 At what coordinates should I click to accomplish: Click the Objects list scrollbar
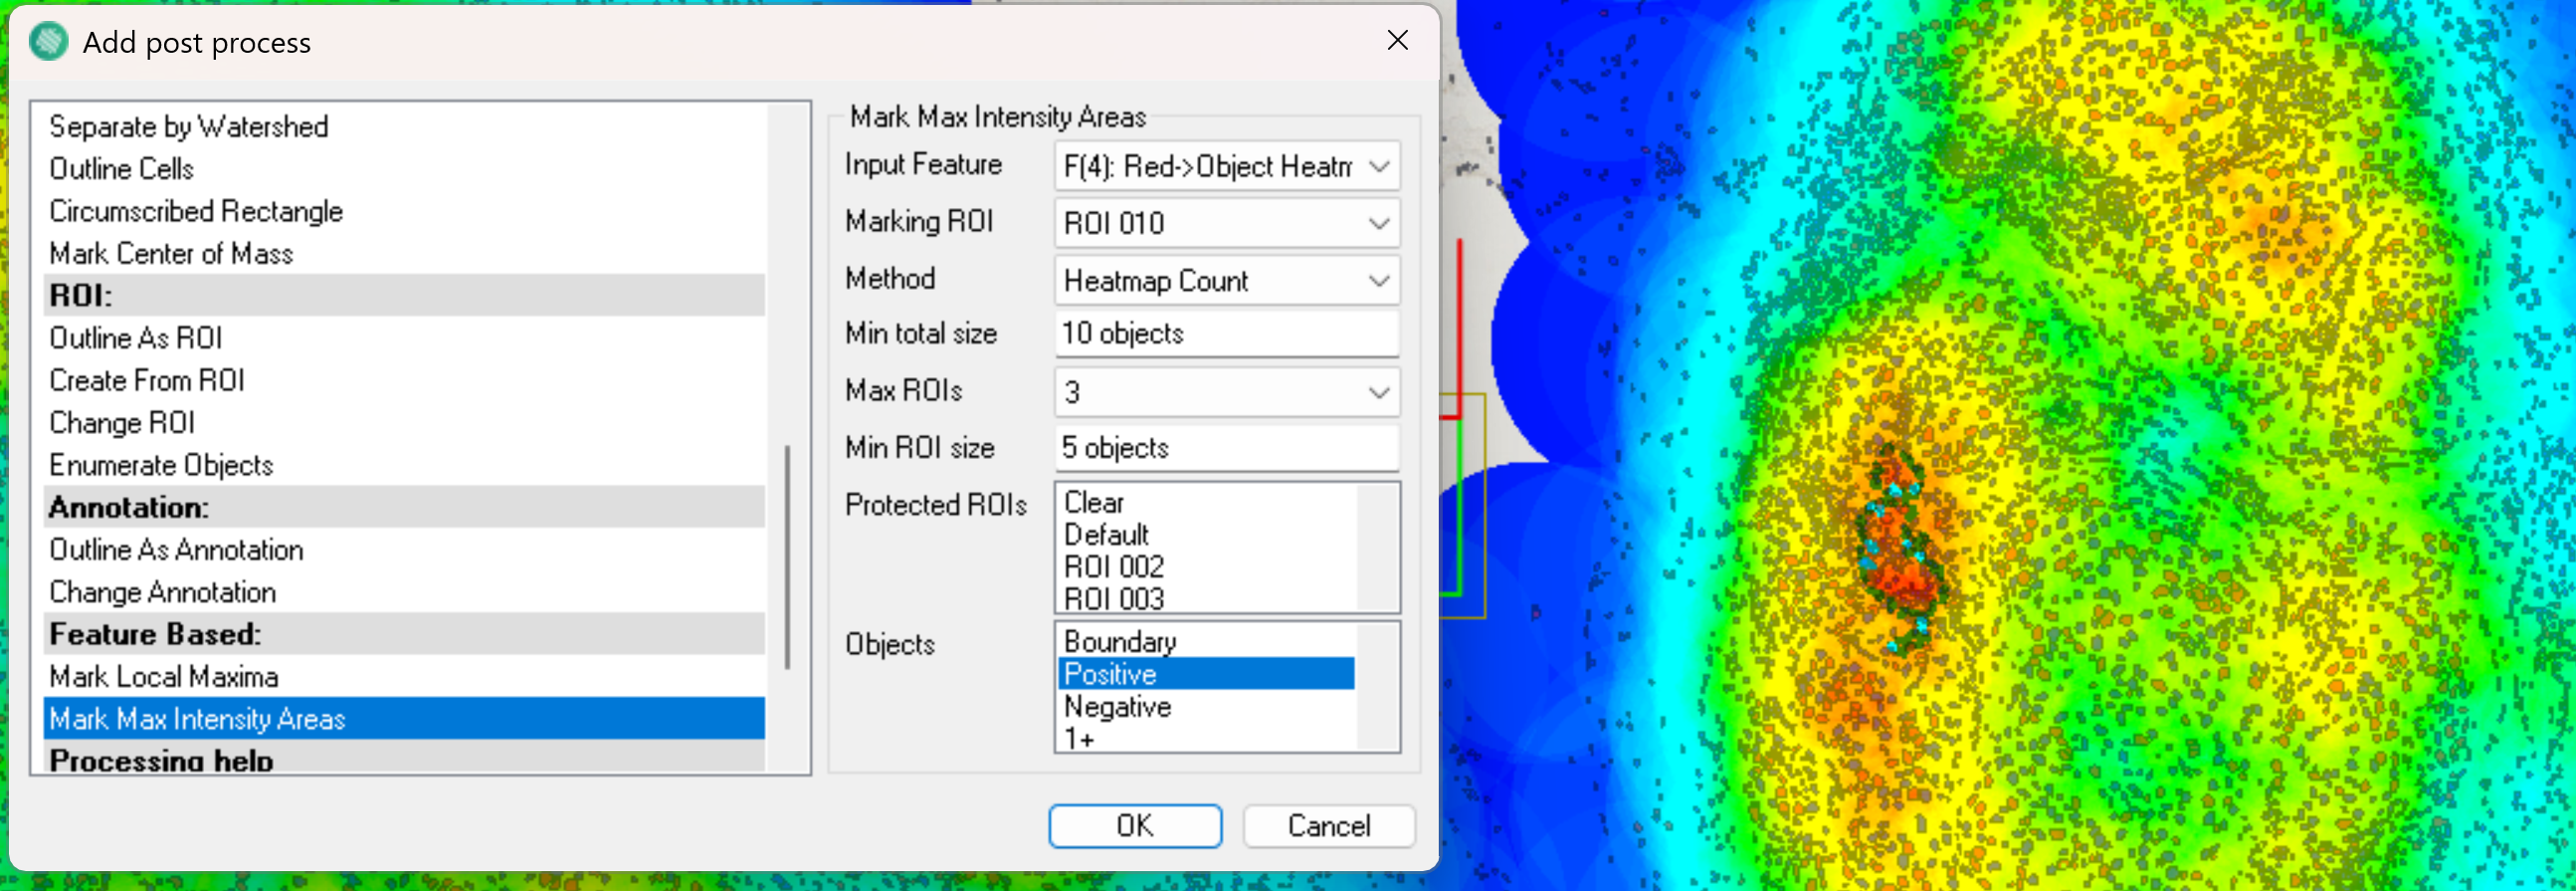coord(1377,687)
